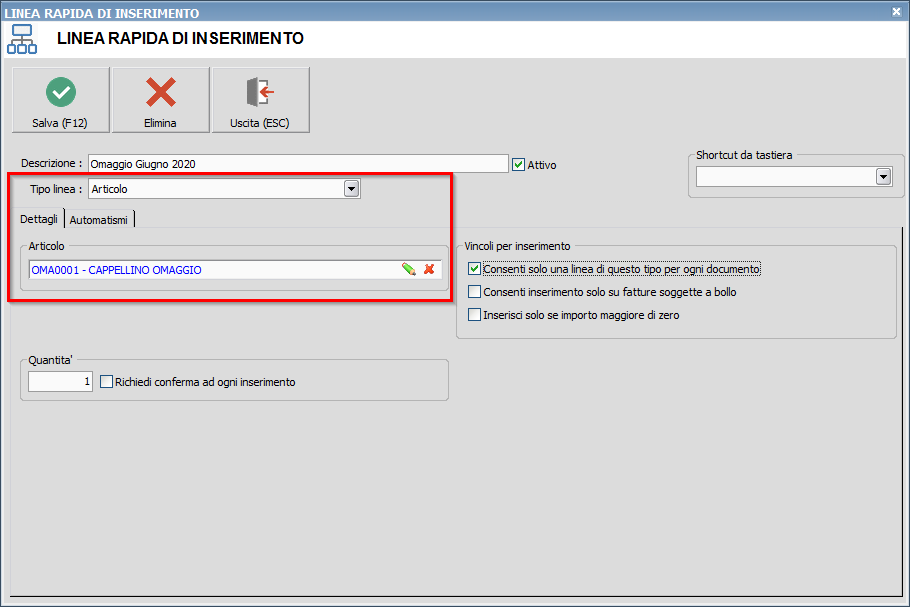Check 'Richiedi conferma ad ogni inserimento'
This screenshot has height=607, width=910.
click(x=106, y=382)
